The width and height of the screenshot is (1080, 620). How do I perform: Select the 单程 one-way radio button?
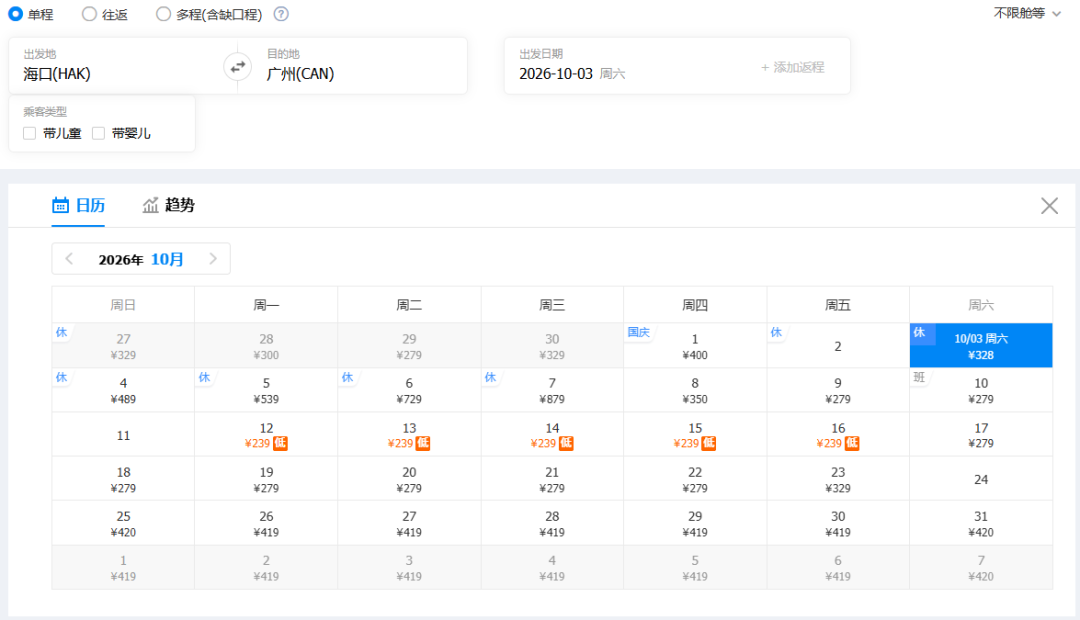pyautogui.click(x=15, y=14)
